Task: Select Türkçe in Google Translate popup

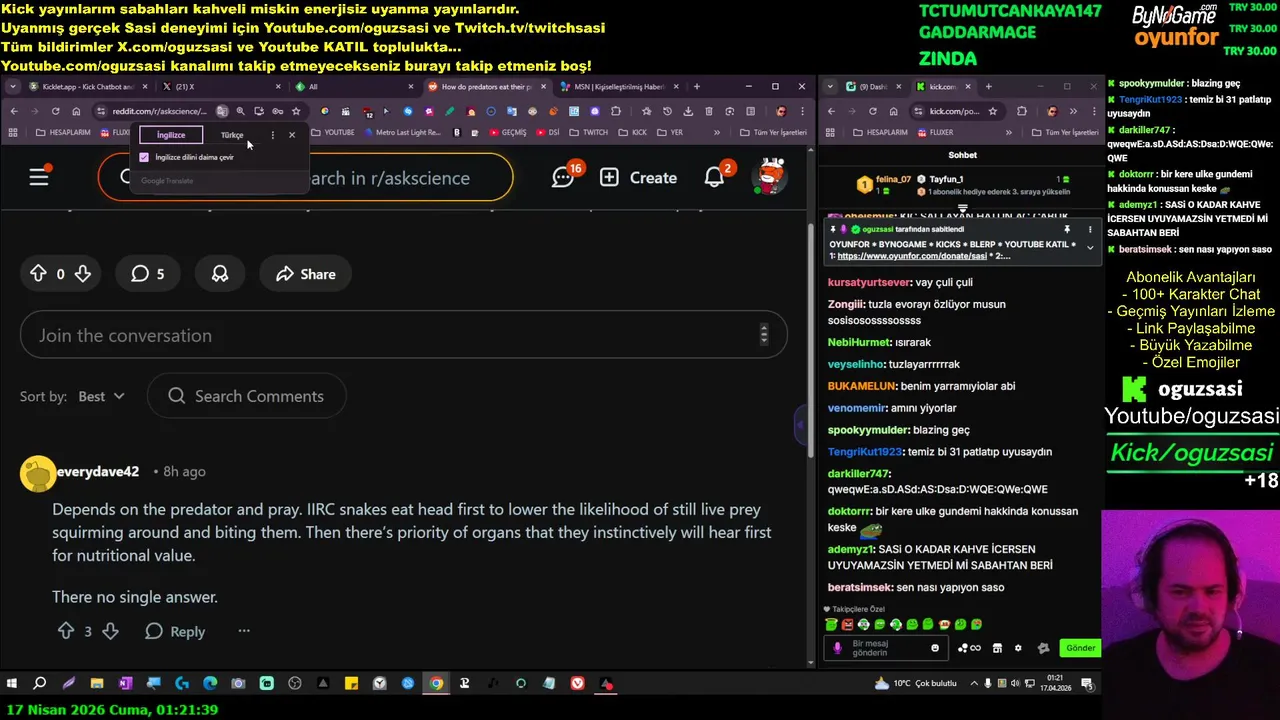Action: [232, 135]
